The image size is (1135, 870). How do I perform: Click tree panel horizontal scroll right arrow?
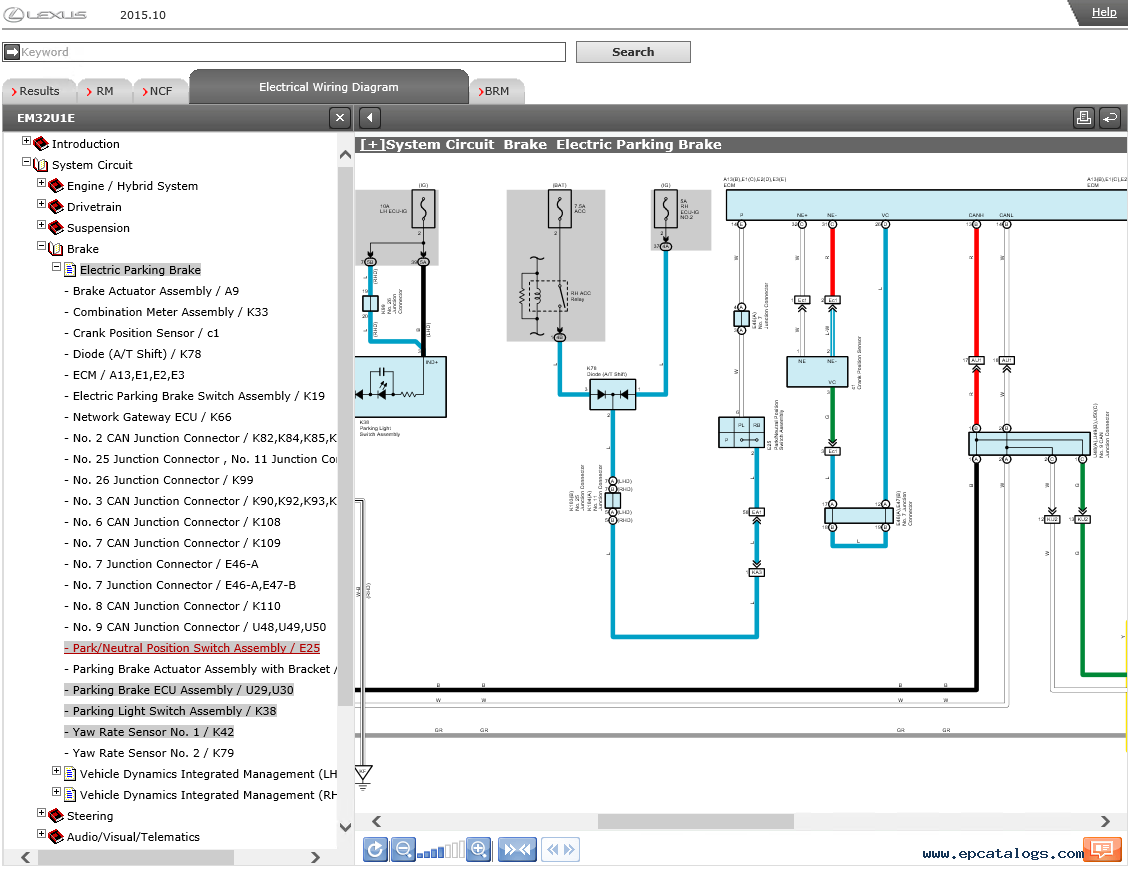click(315, 857)
